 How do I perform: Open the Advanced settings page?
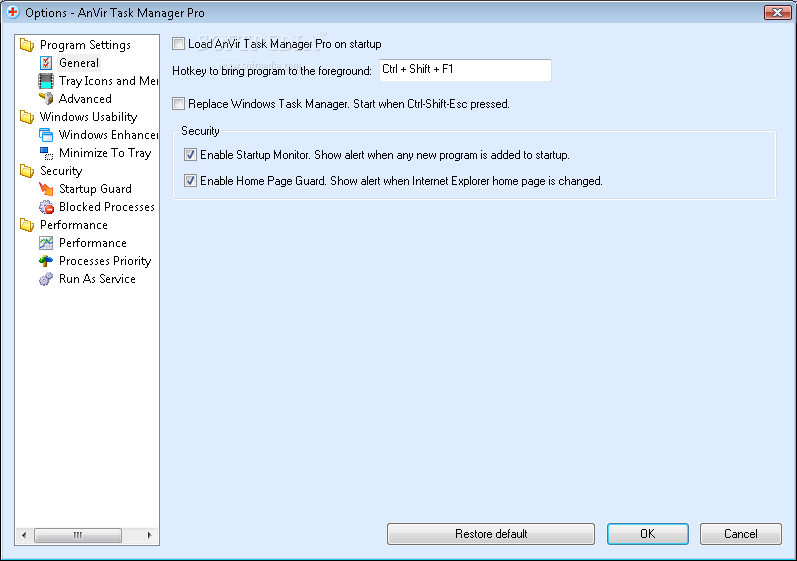click(85, 99)
